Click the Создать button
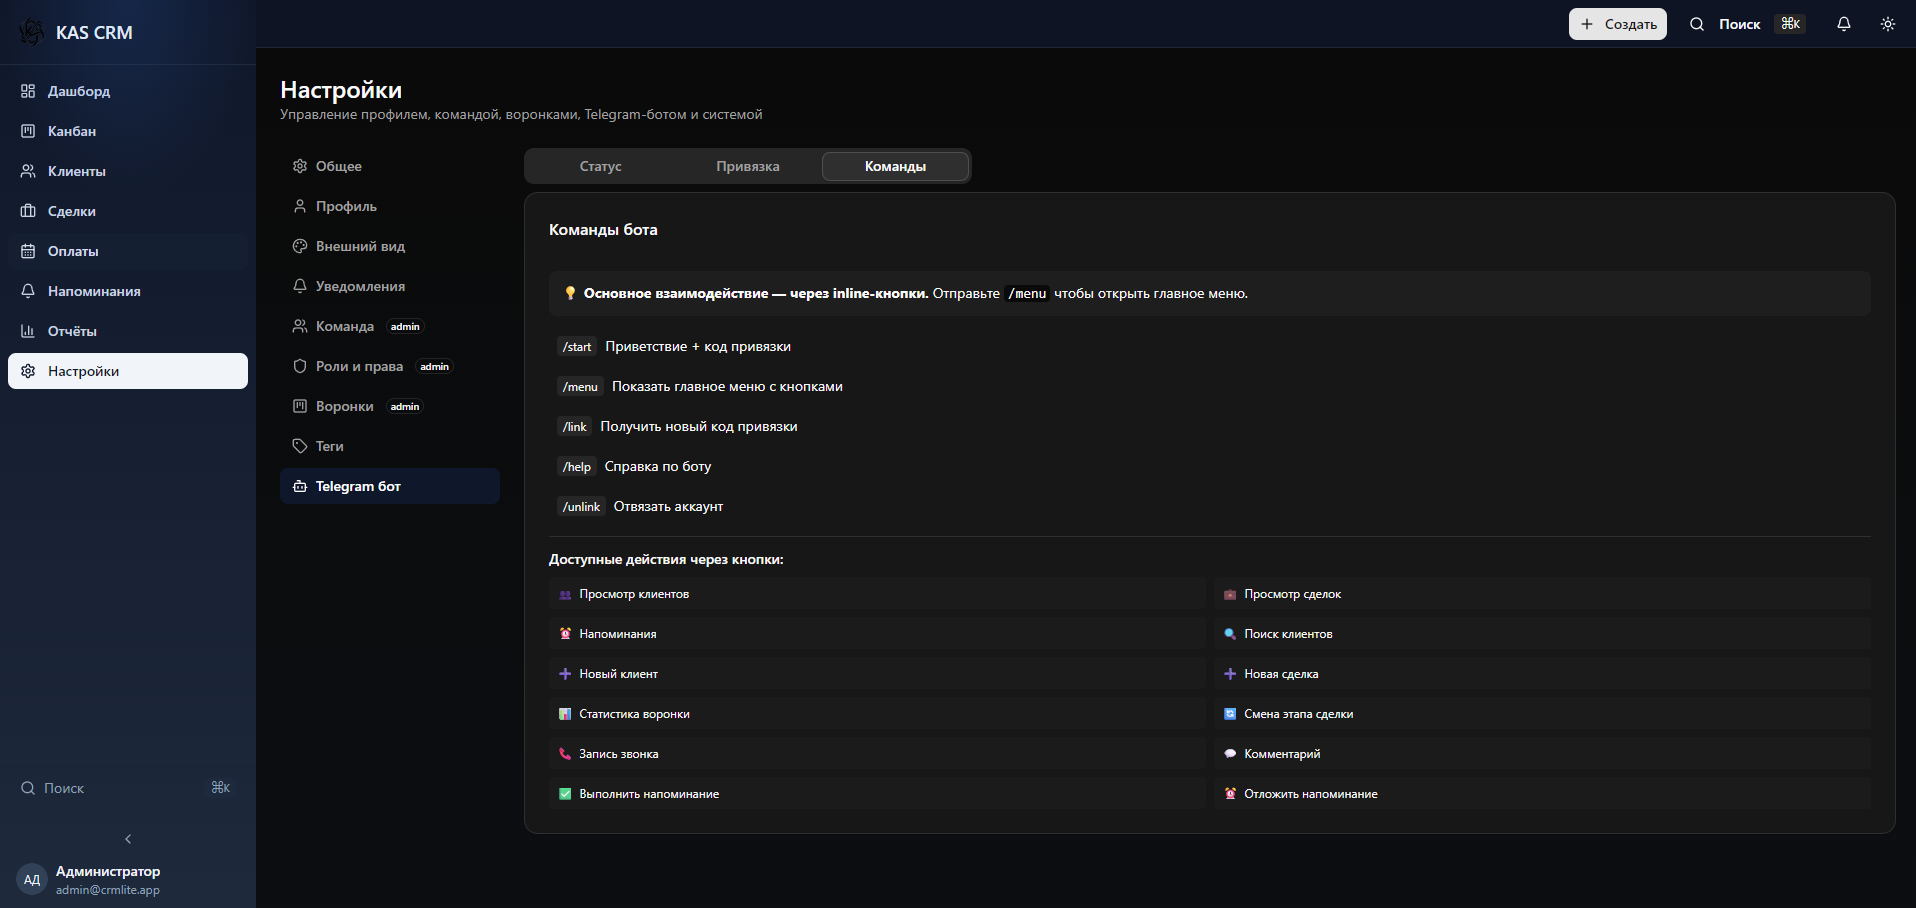 [x=1617, y=24]
